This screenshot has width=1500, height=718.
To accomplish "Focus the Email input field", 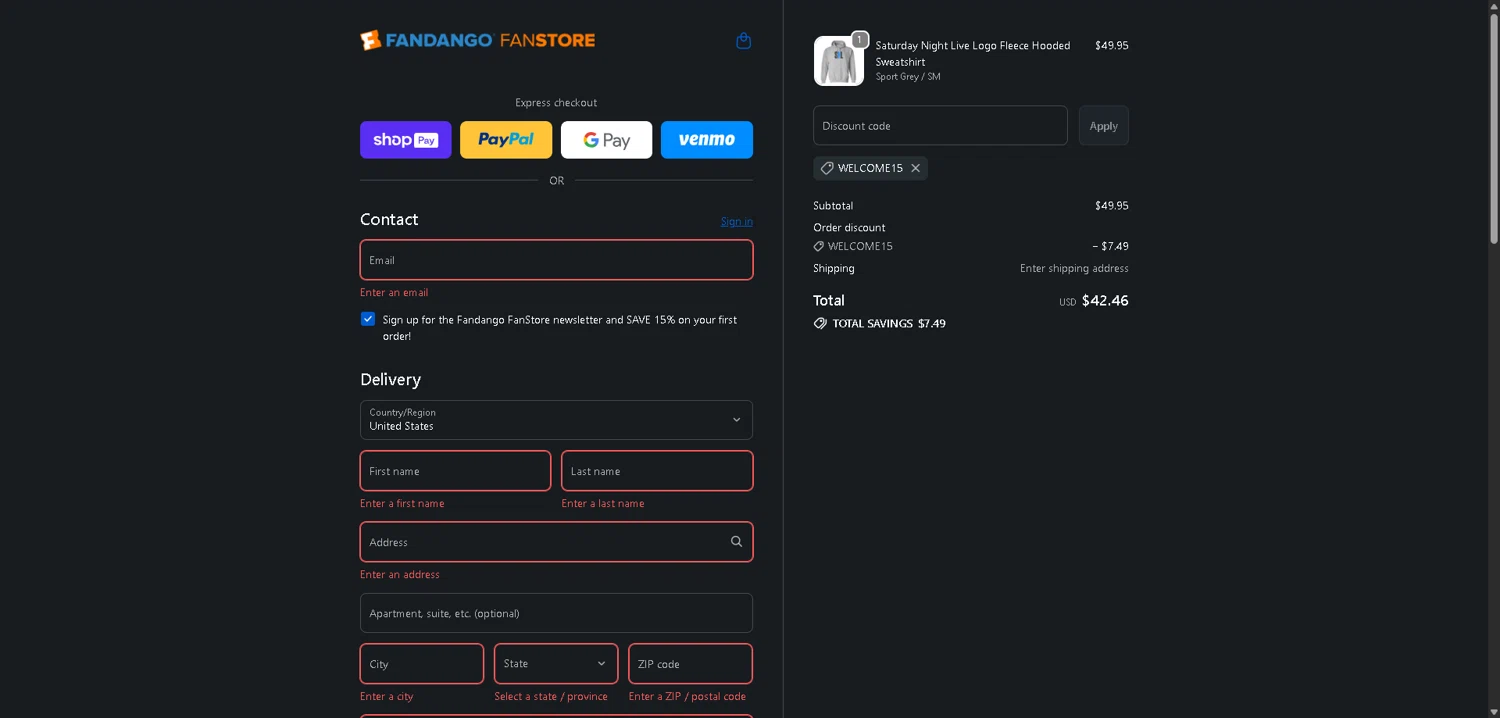I will (556, 260).
